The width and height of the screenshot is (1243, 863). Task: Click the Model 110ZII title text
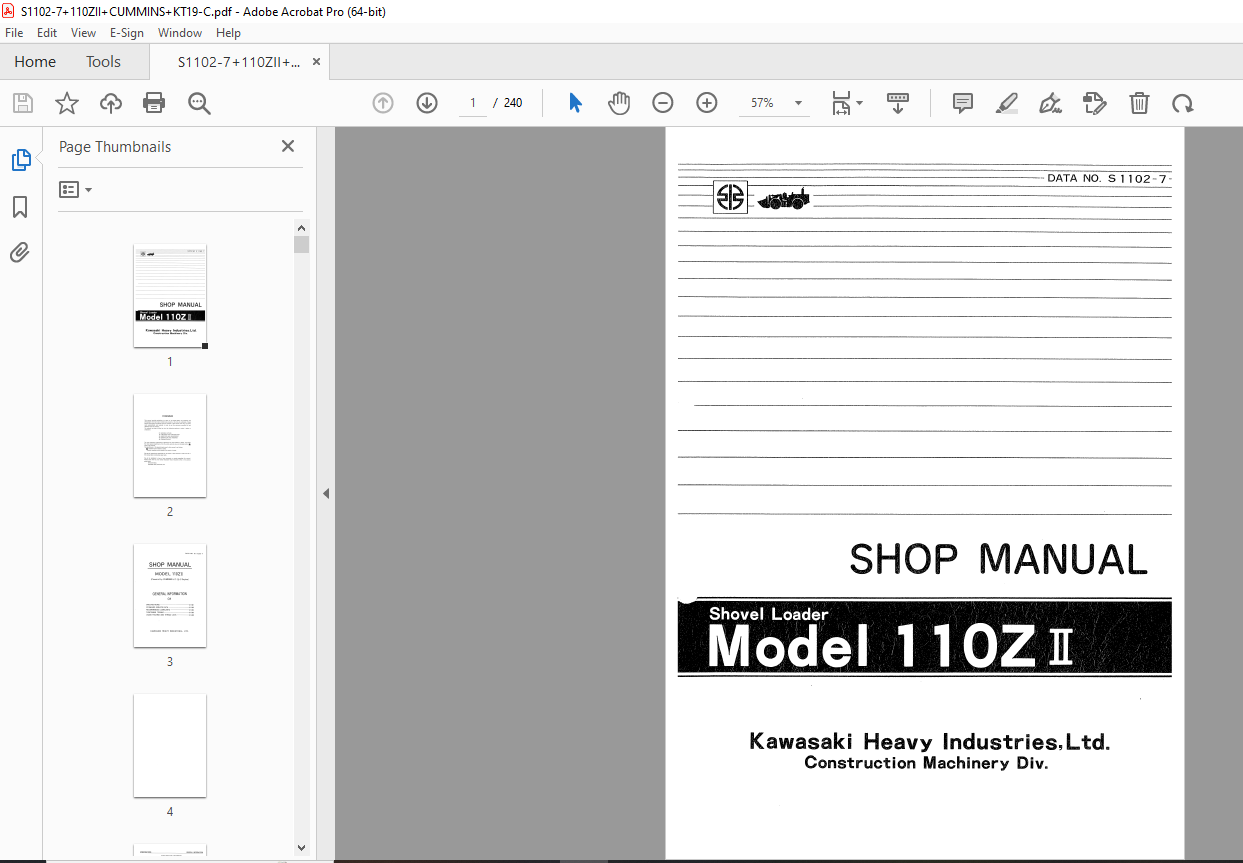tap(891, 646)
